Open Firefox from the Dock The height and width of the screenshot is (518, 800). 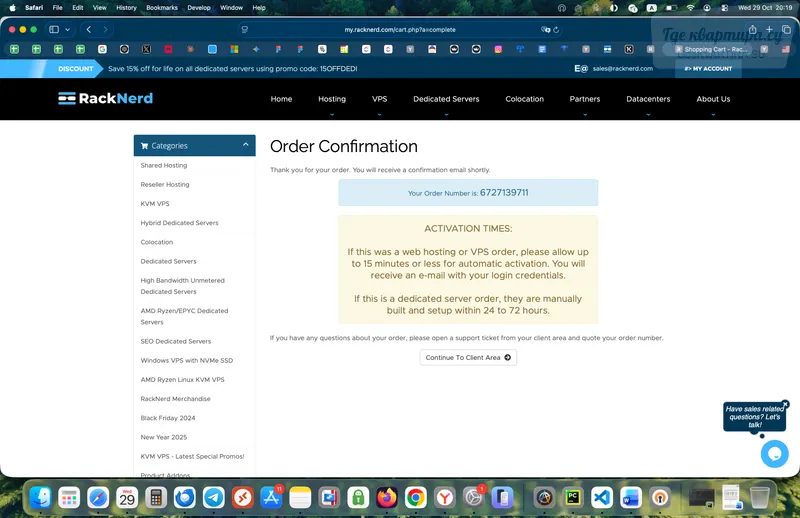tap(387, 497)
